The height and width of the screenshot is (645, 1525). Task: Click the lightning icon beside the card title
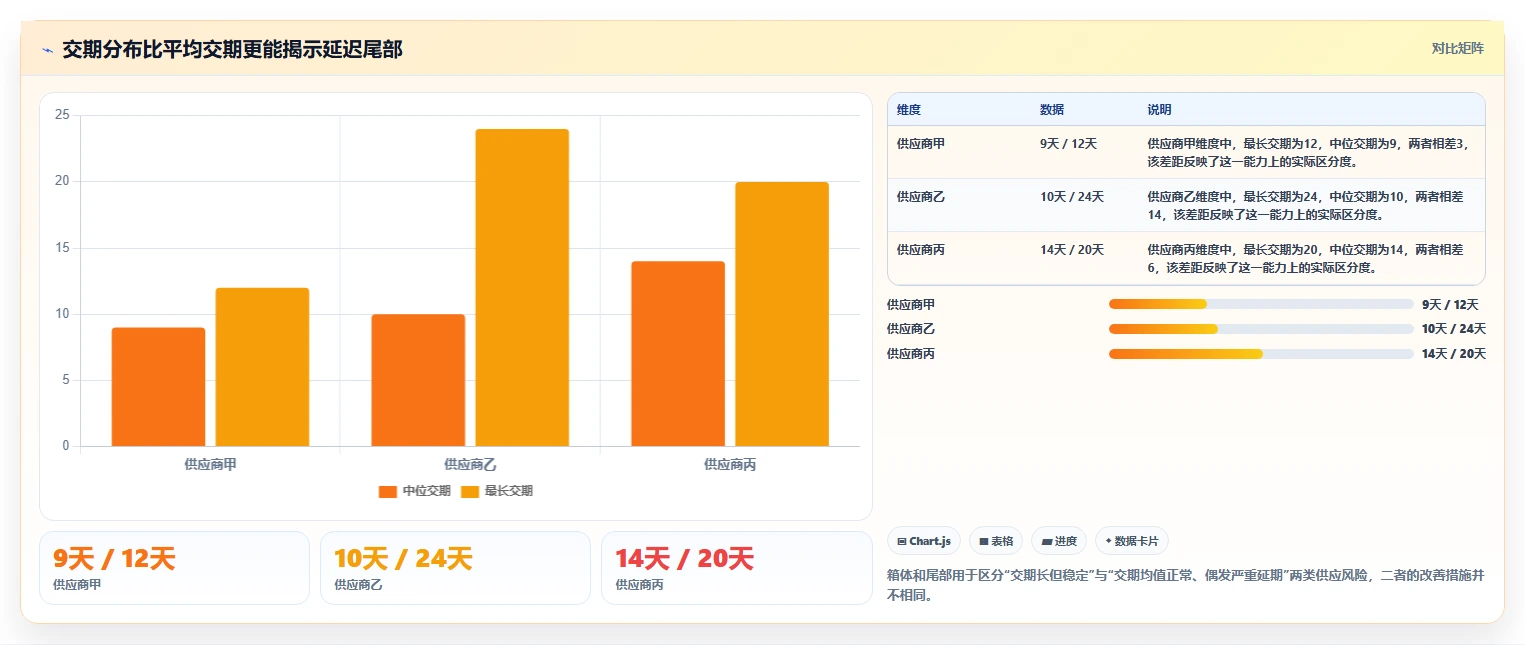[48, 50]
